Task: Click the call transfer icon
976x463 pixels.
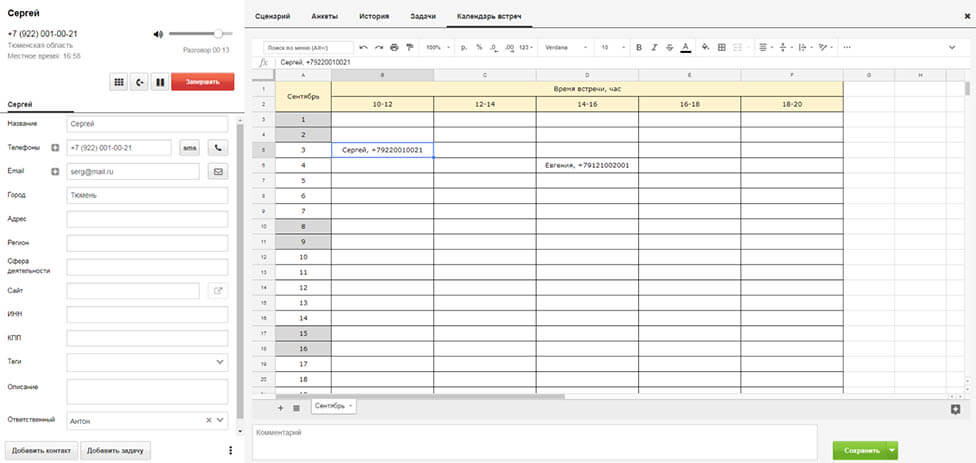Action: click(139, 83)
